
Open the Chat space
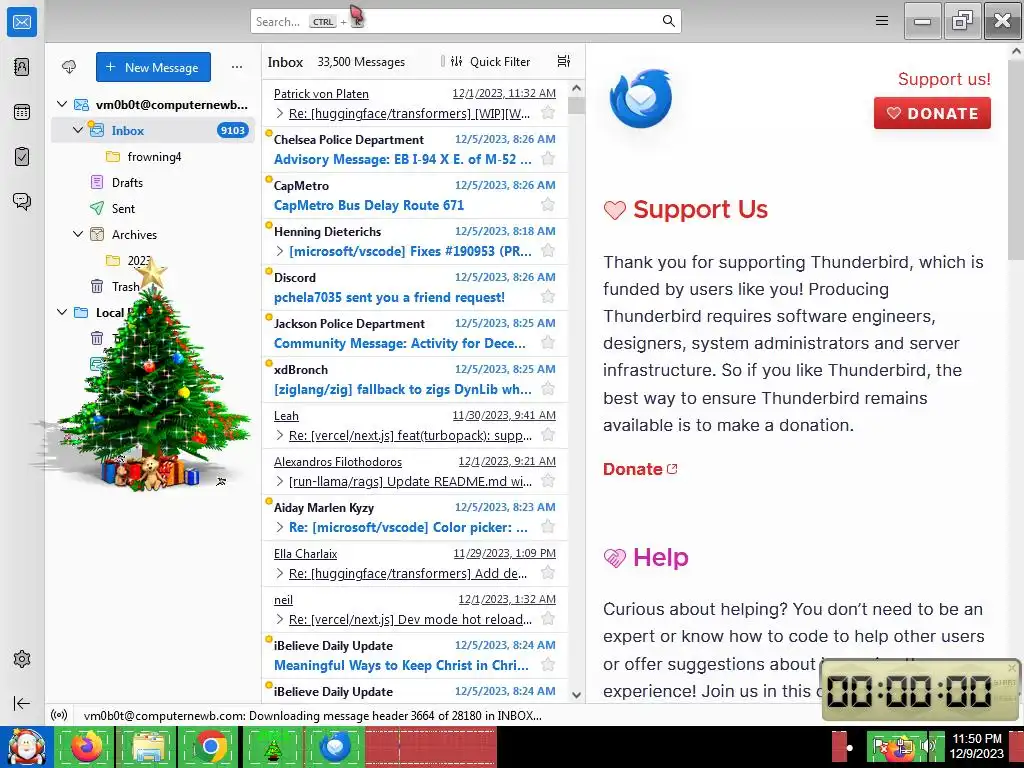pyautogui.click(x=22, y=201)
